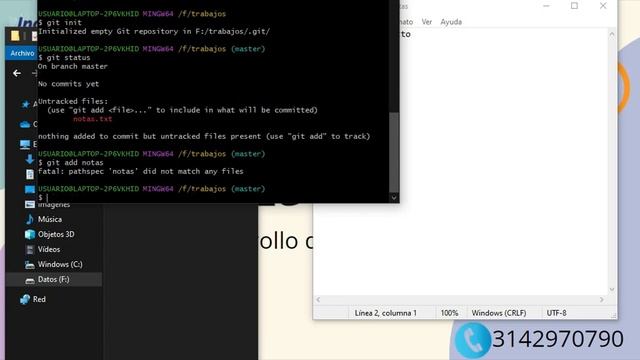Click the '$ git init' command line
Screen dimensions: 640x360
coord(60,22)
